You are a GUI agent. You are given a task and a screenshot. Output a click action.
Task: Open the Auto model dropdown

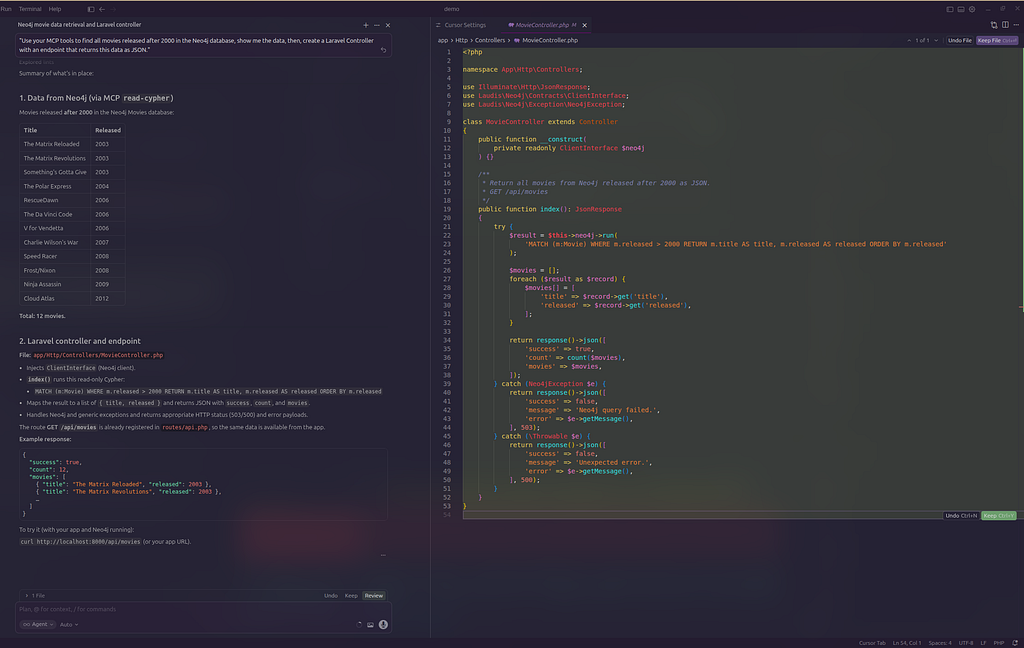69,624
